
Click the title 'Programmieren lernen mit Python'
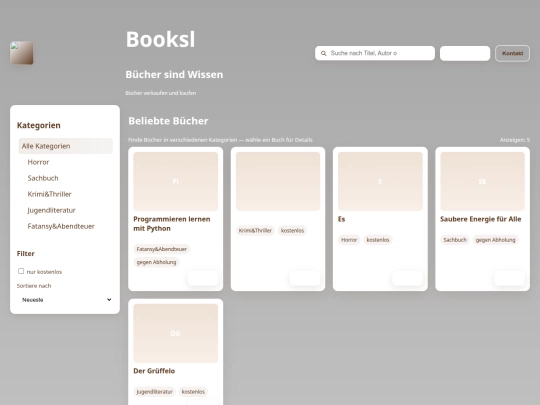(x=172, y=224)
